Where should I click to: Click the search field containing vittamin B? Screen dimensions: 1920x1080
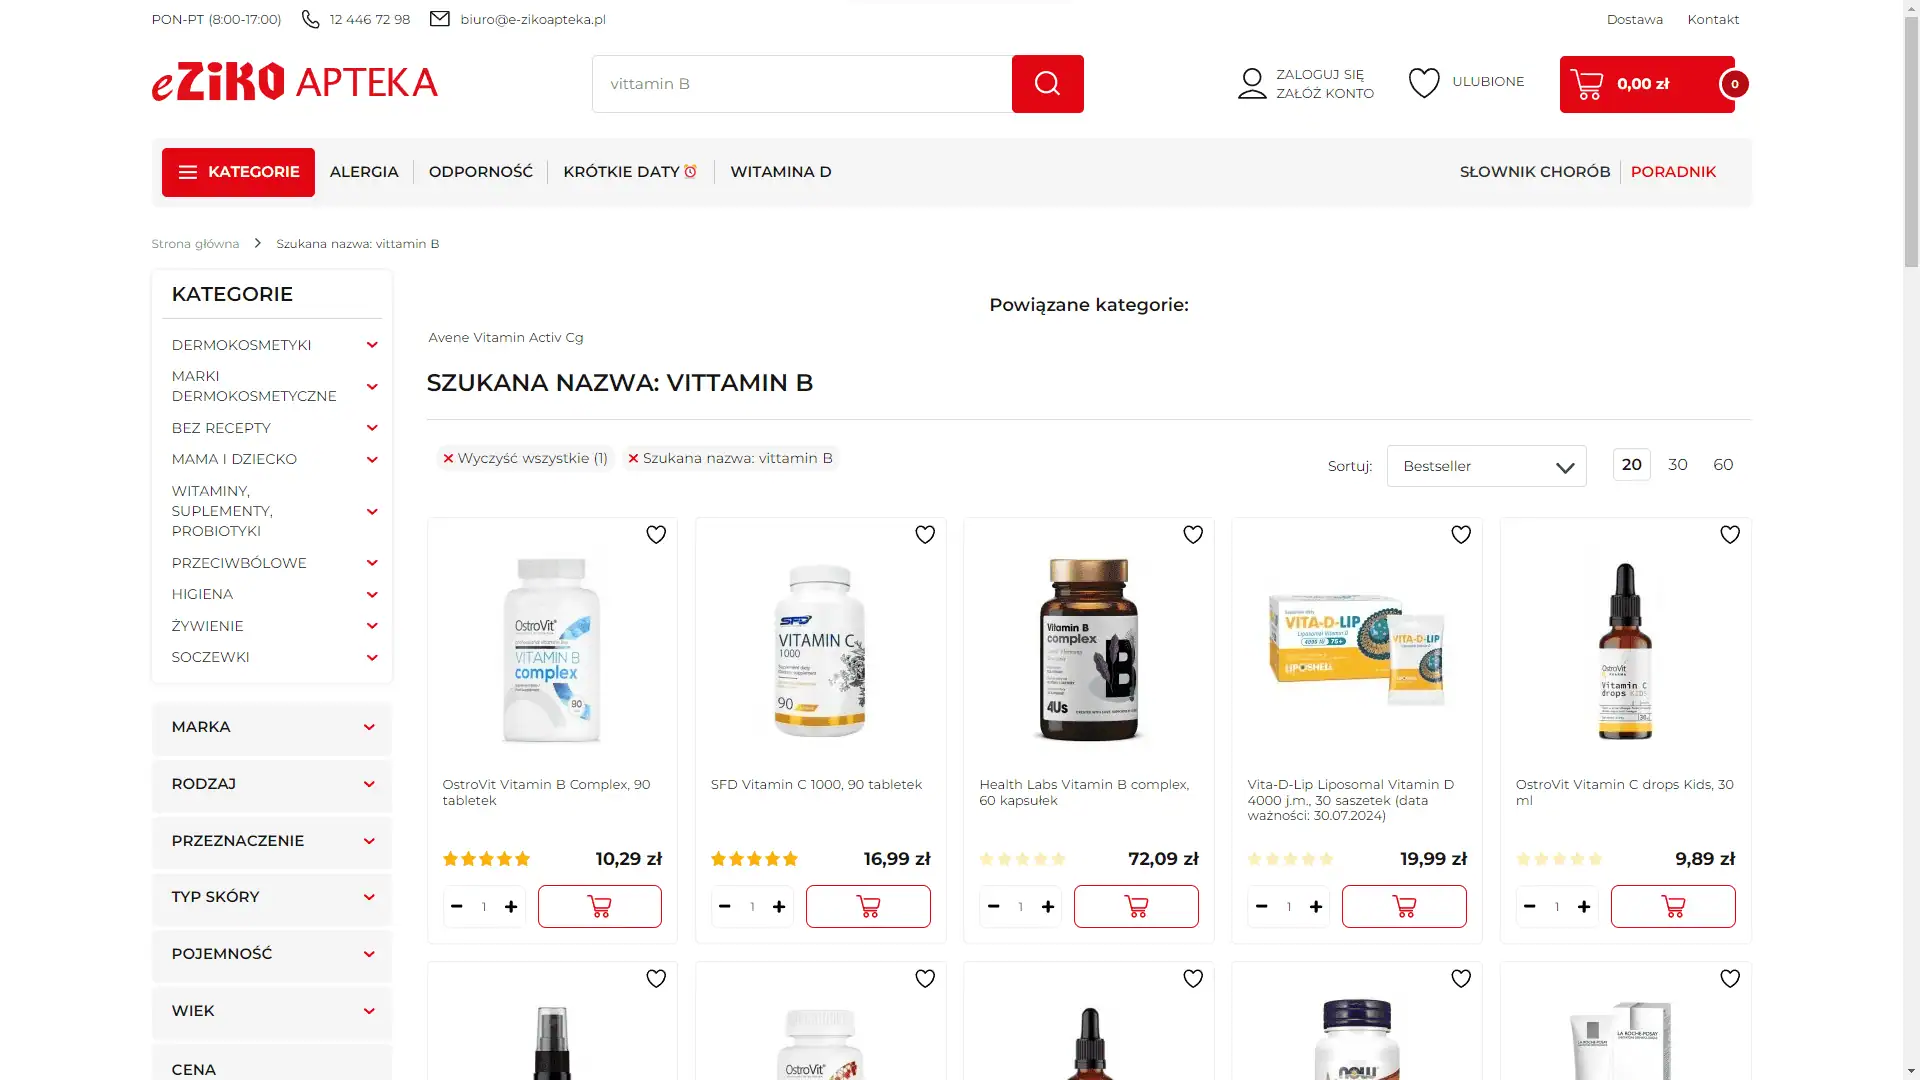click(801, 84)
